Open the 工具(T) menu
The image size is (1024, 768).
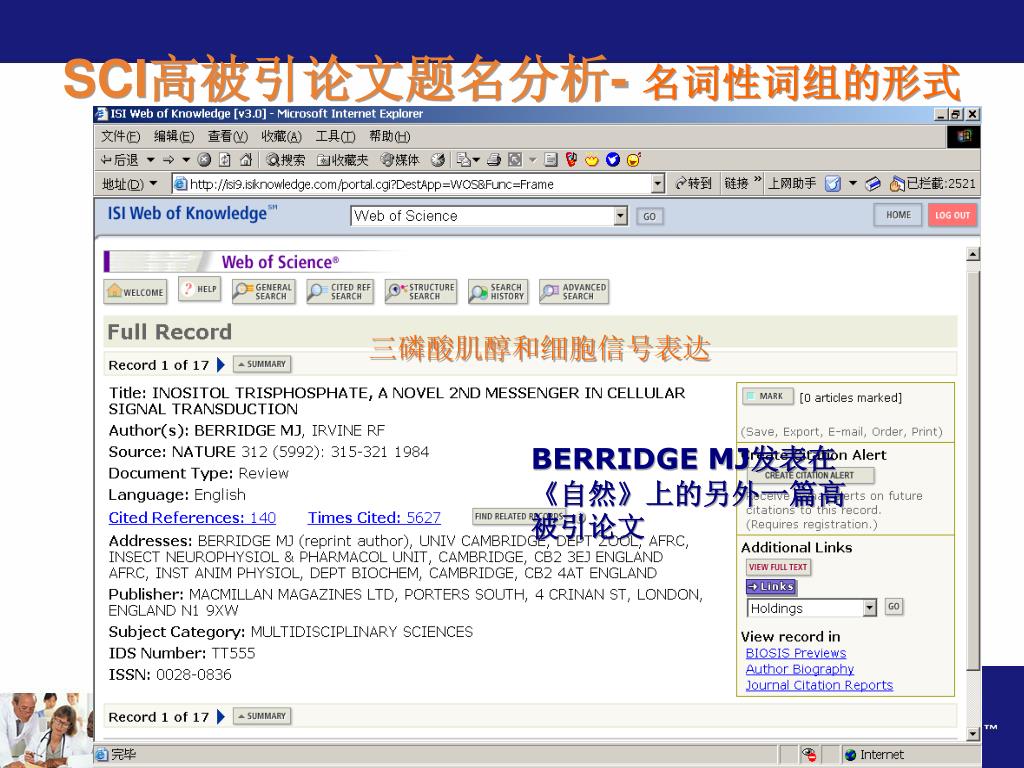coord(335,136)
